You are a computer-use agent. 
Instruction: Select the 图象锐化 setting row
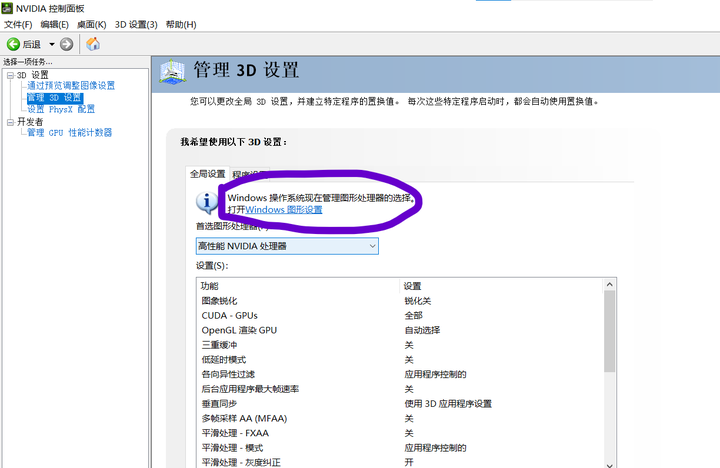pos(399,301)
